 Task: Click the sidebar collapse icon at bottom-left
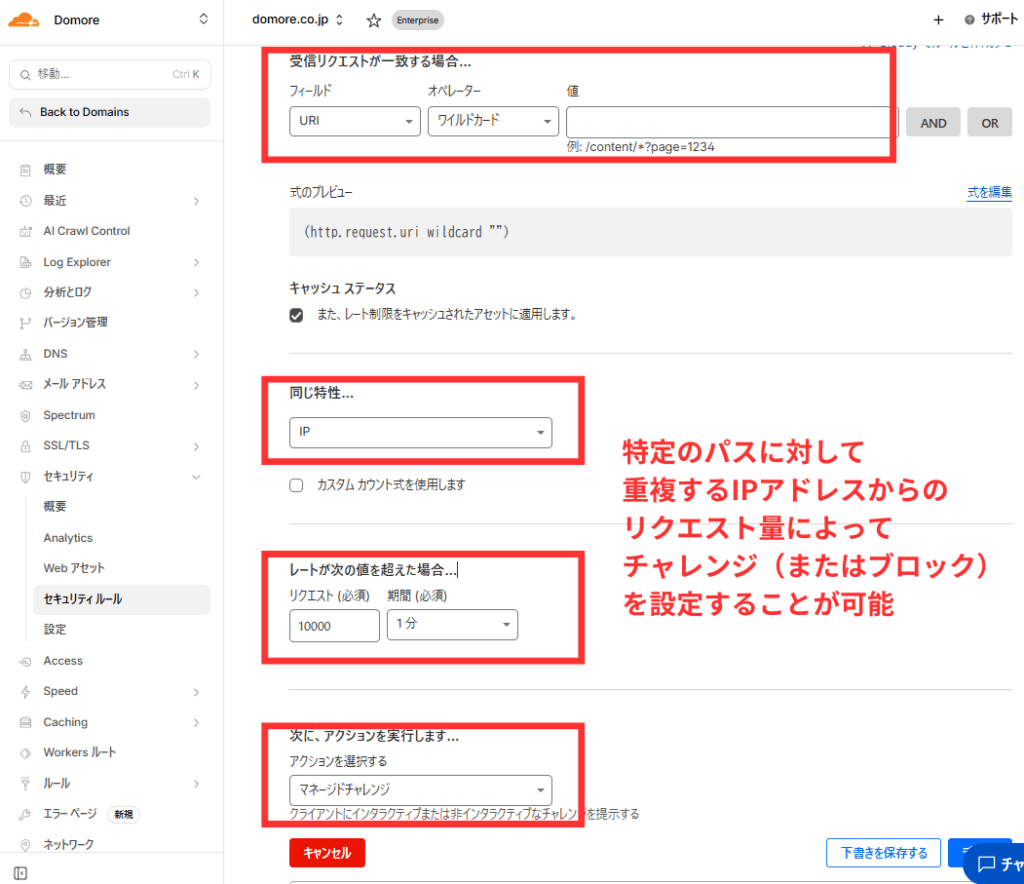(21, 873)
